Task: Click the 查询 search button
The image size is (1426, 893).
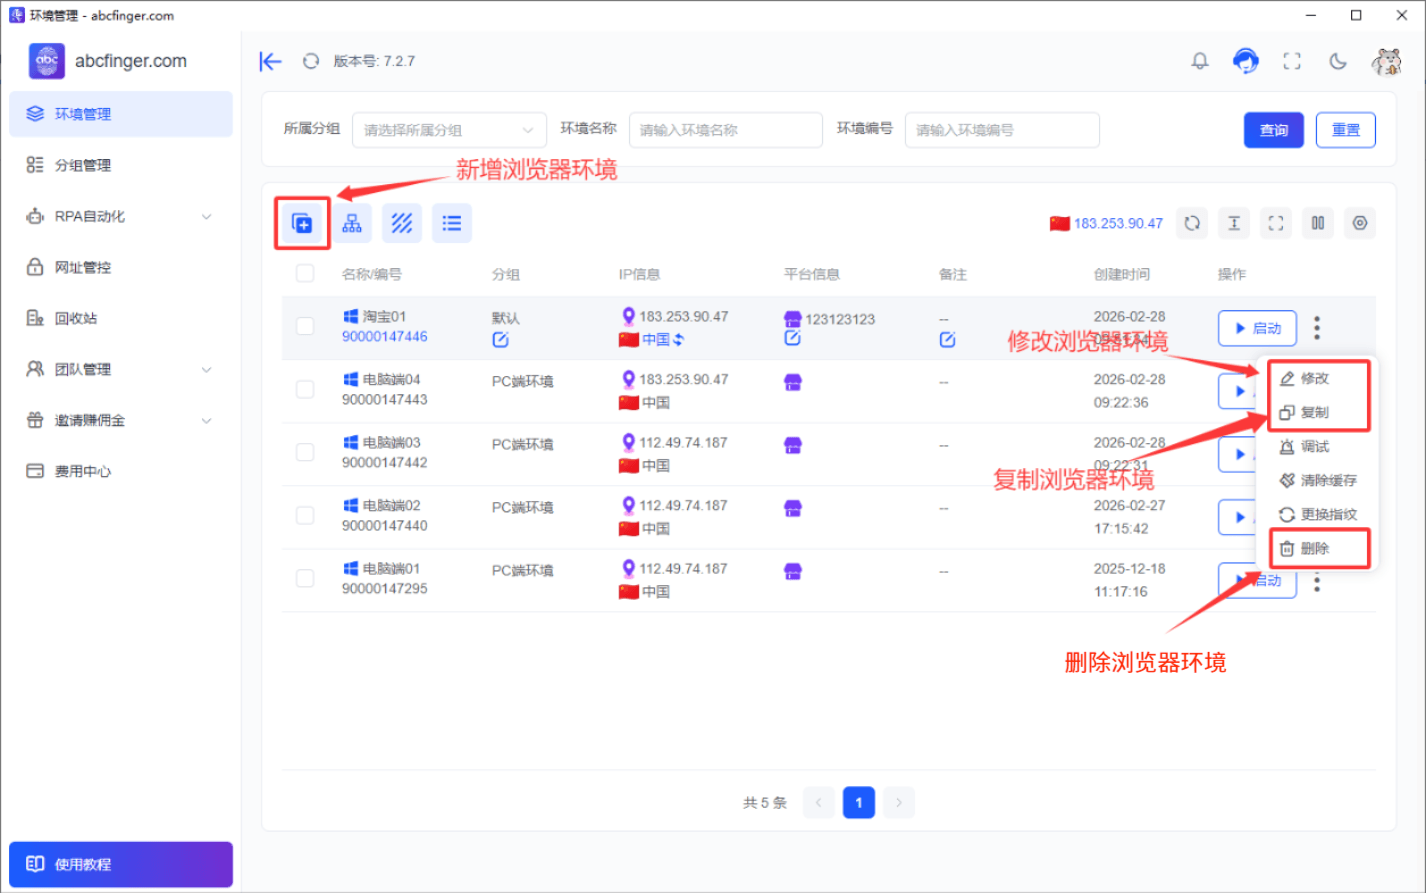Action: pos(1273,130)
